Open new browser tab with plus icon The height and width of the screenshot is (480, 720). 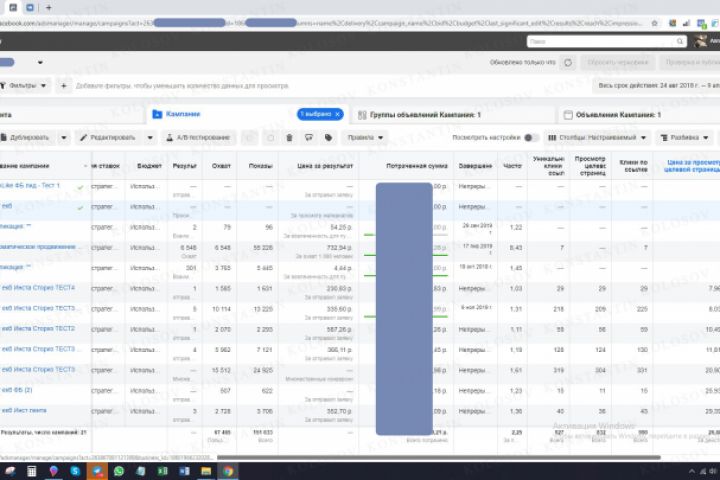pyautogui.click(x=48, y=7)
